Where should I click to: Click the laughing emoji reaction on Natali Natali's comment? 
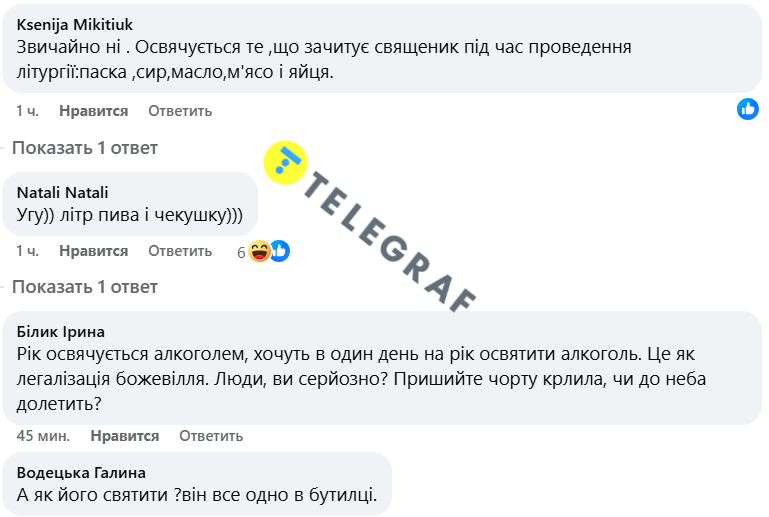pos(259,251)
